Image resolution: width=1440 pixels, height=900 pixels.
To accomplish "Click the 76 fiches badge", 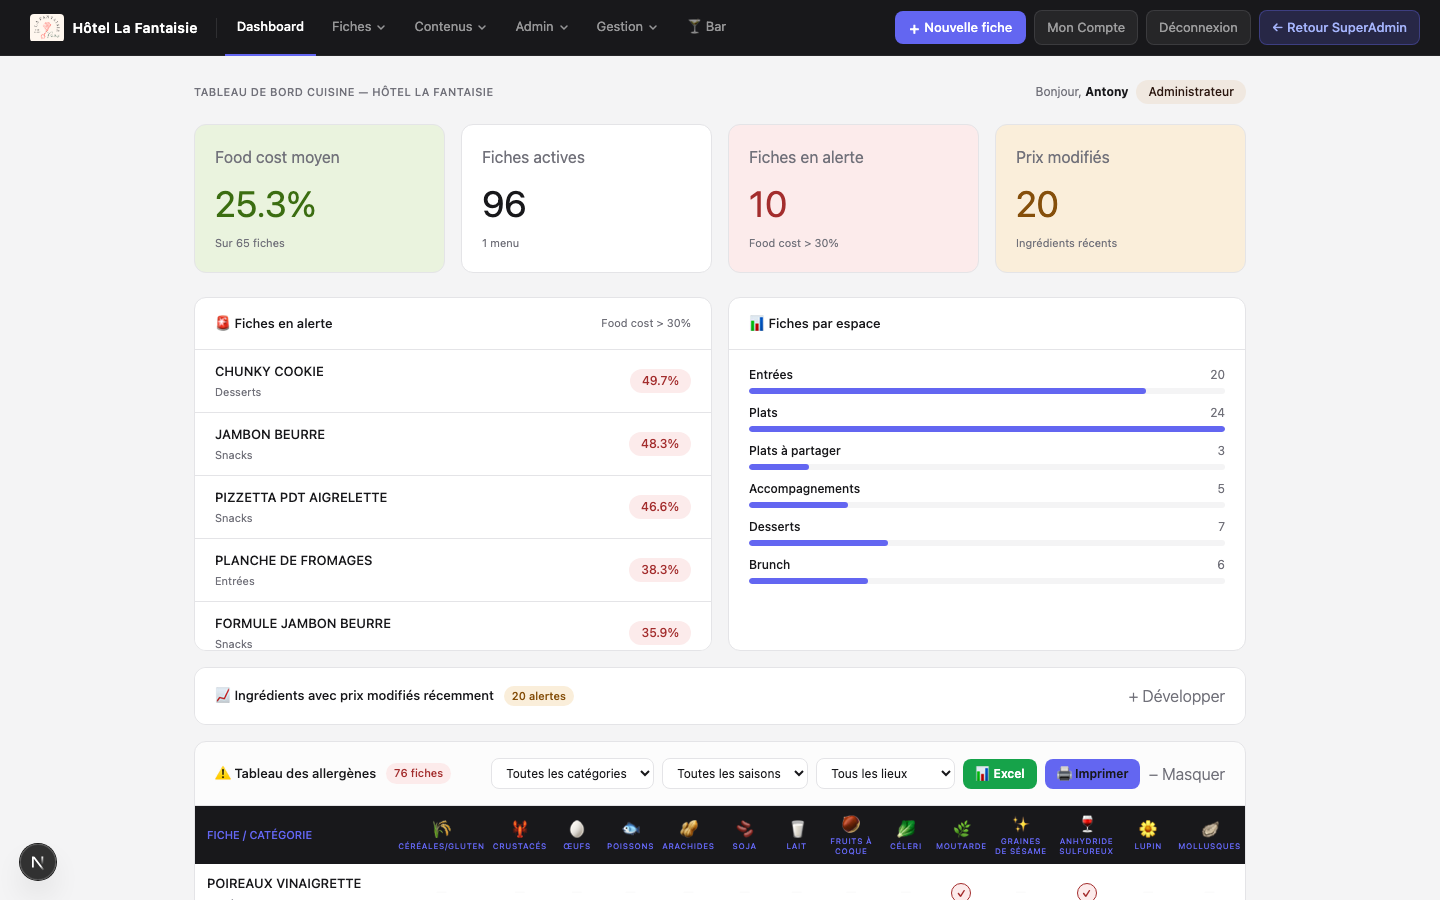I will (418, 773).
